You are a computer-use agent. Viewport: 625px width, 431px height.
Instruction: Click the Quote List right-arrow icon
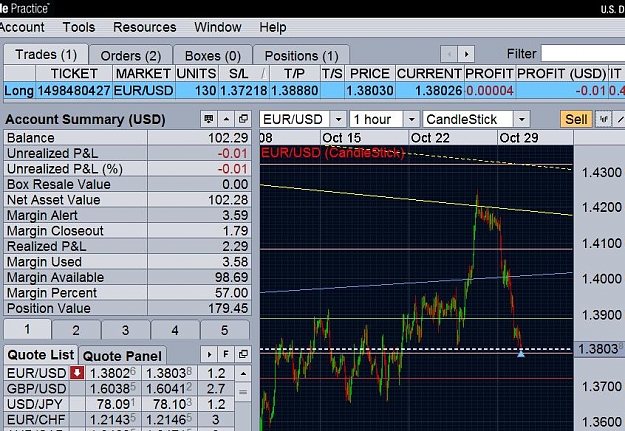click(208, 354)
